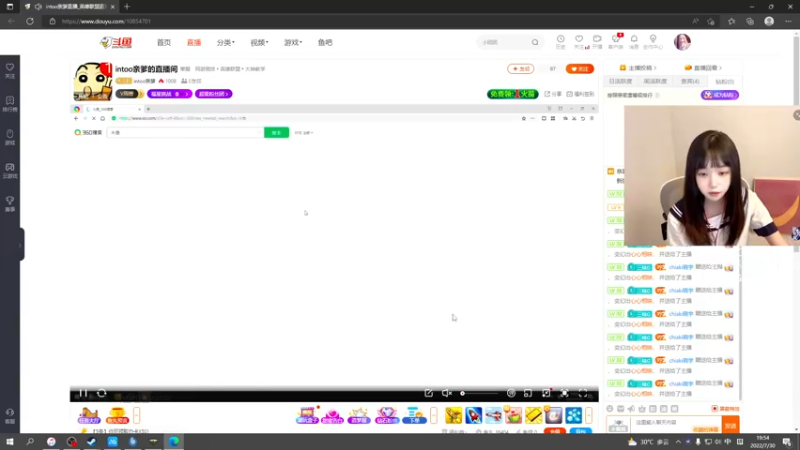Viewport: 800px width, 450px height.
Task: Toggle fullscreen mode in player
Action: (x=583, y=393)
